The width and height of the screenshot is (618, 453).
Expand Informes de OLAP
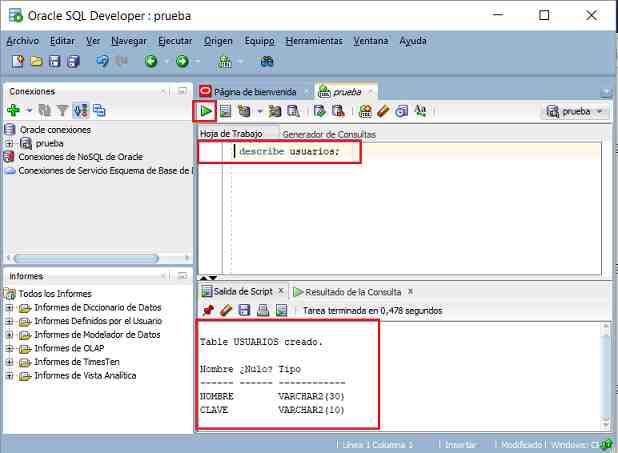coord(9,349)
